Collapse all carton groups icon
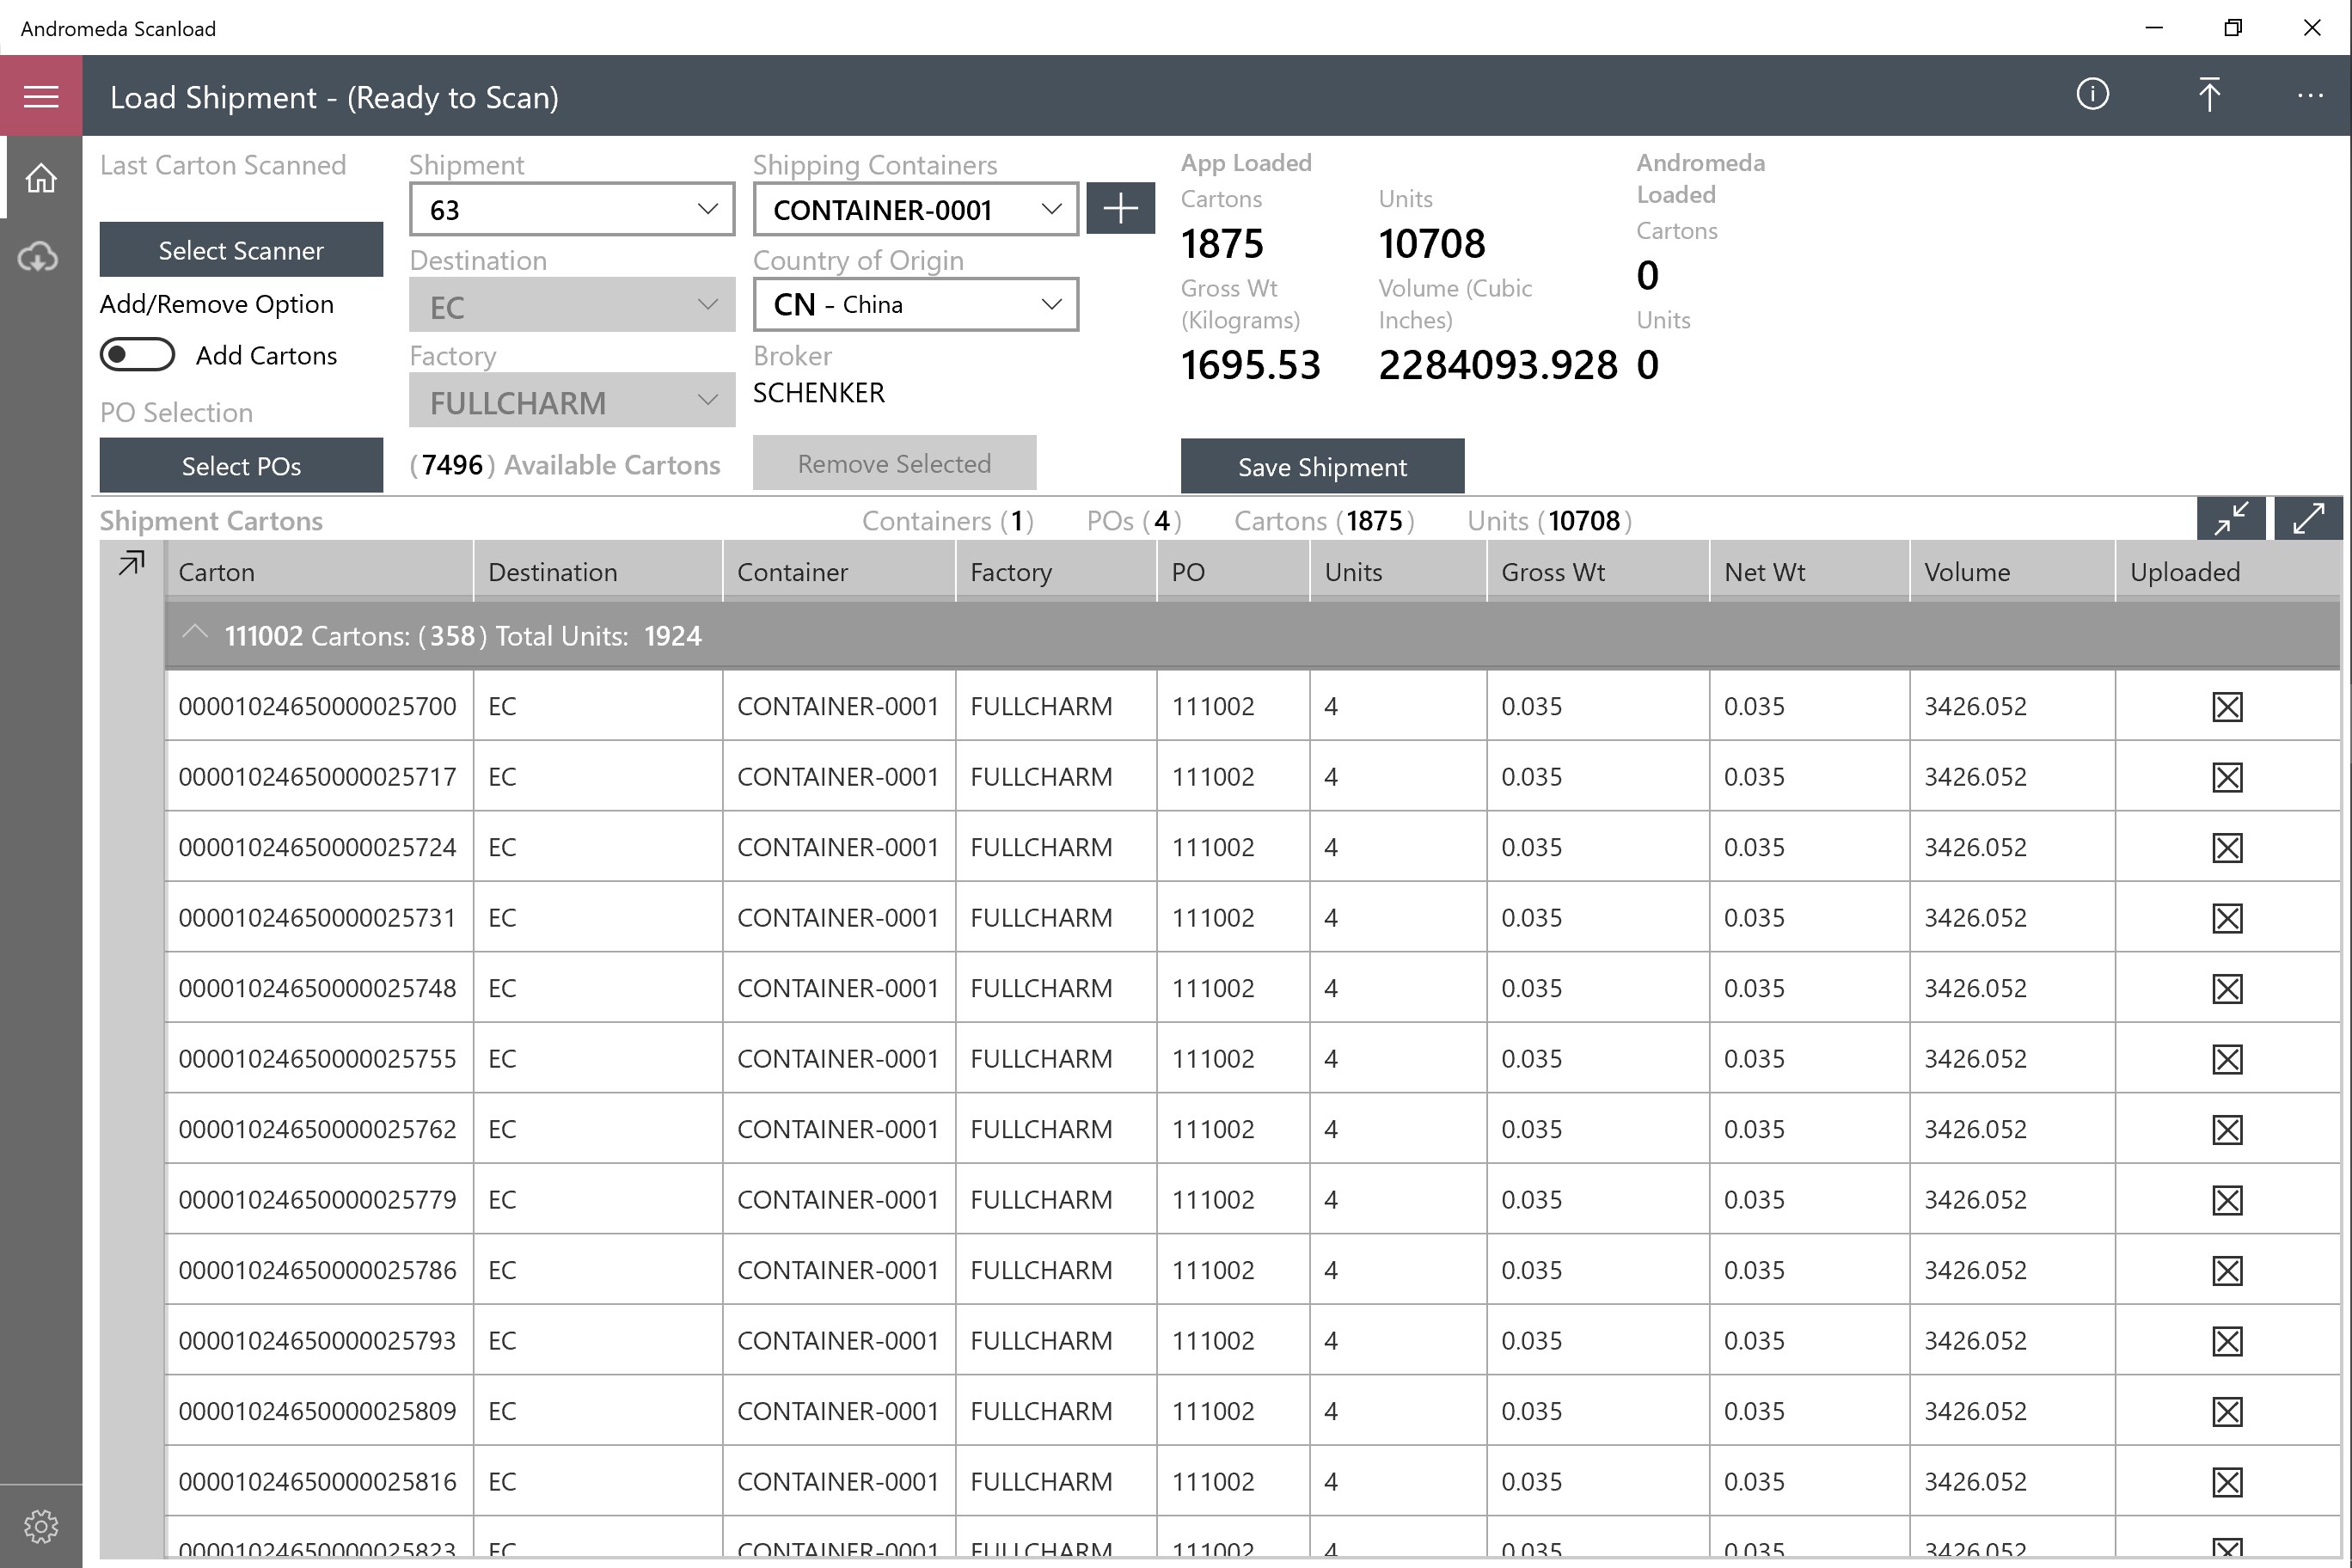The image size is (2352, 1568). (x=2230, y=519)
